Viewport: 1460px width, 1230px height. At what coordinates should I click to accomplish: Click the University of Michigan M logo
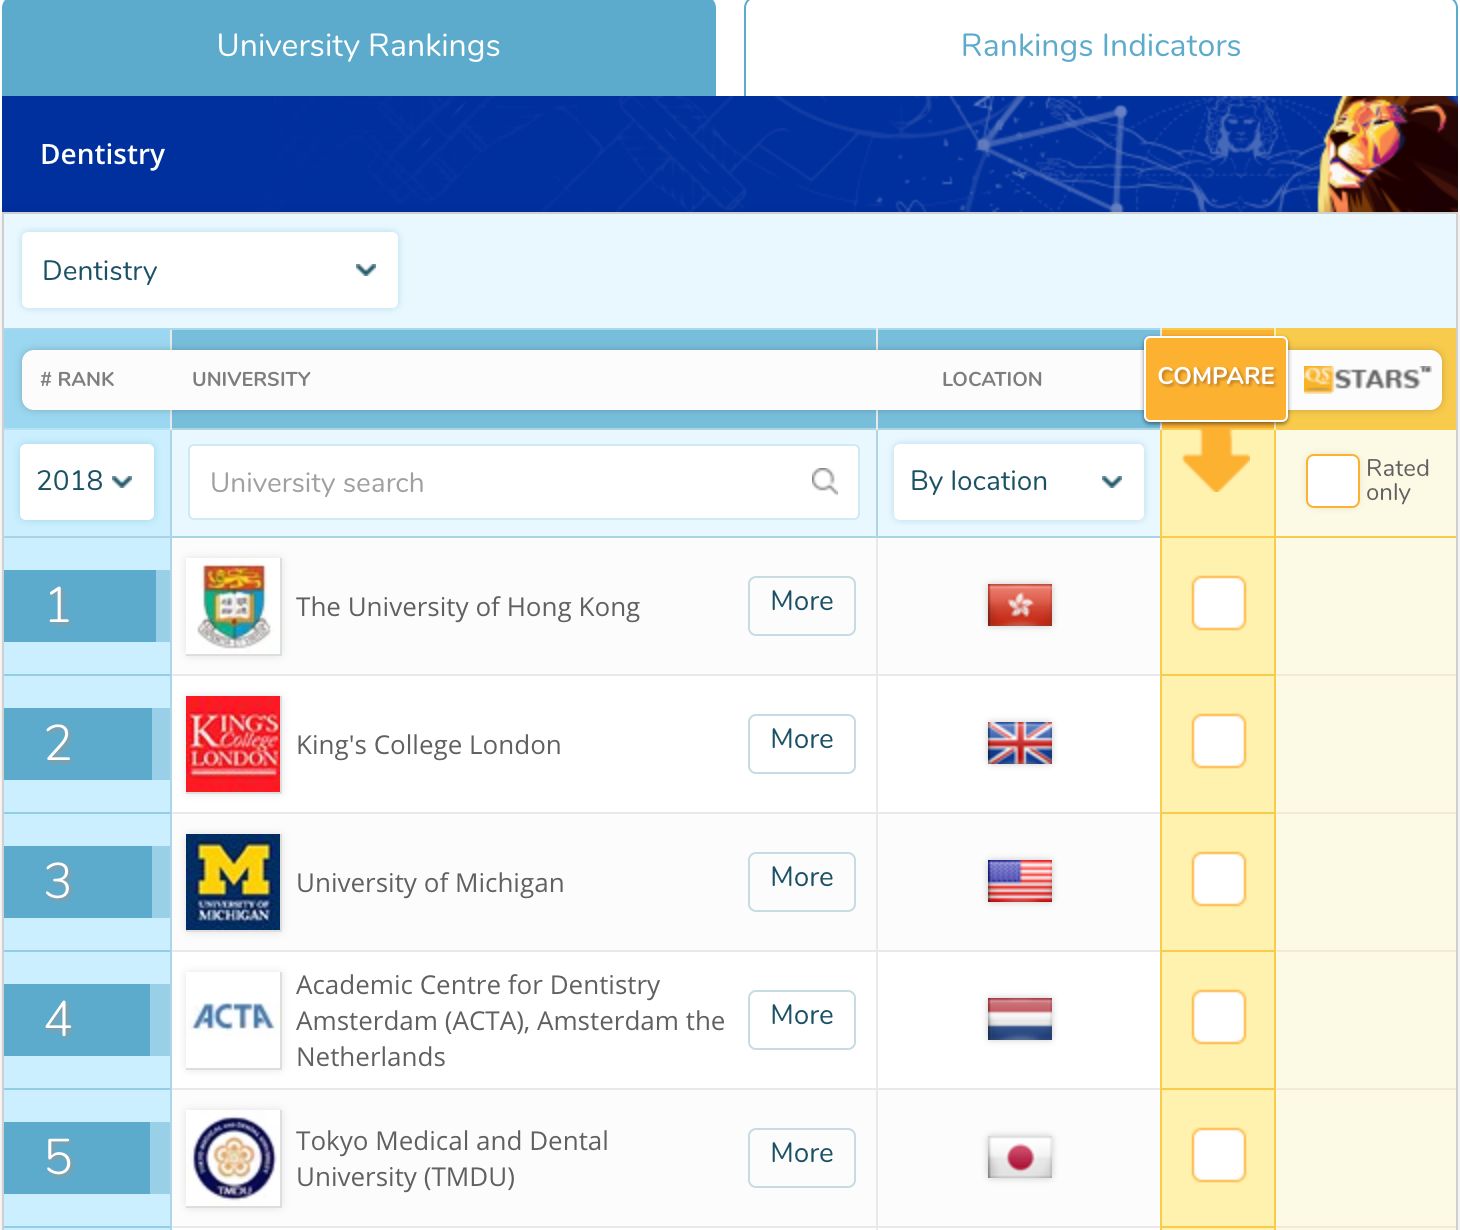(233, 882)
